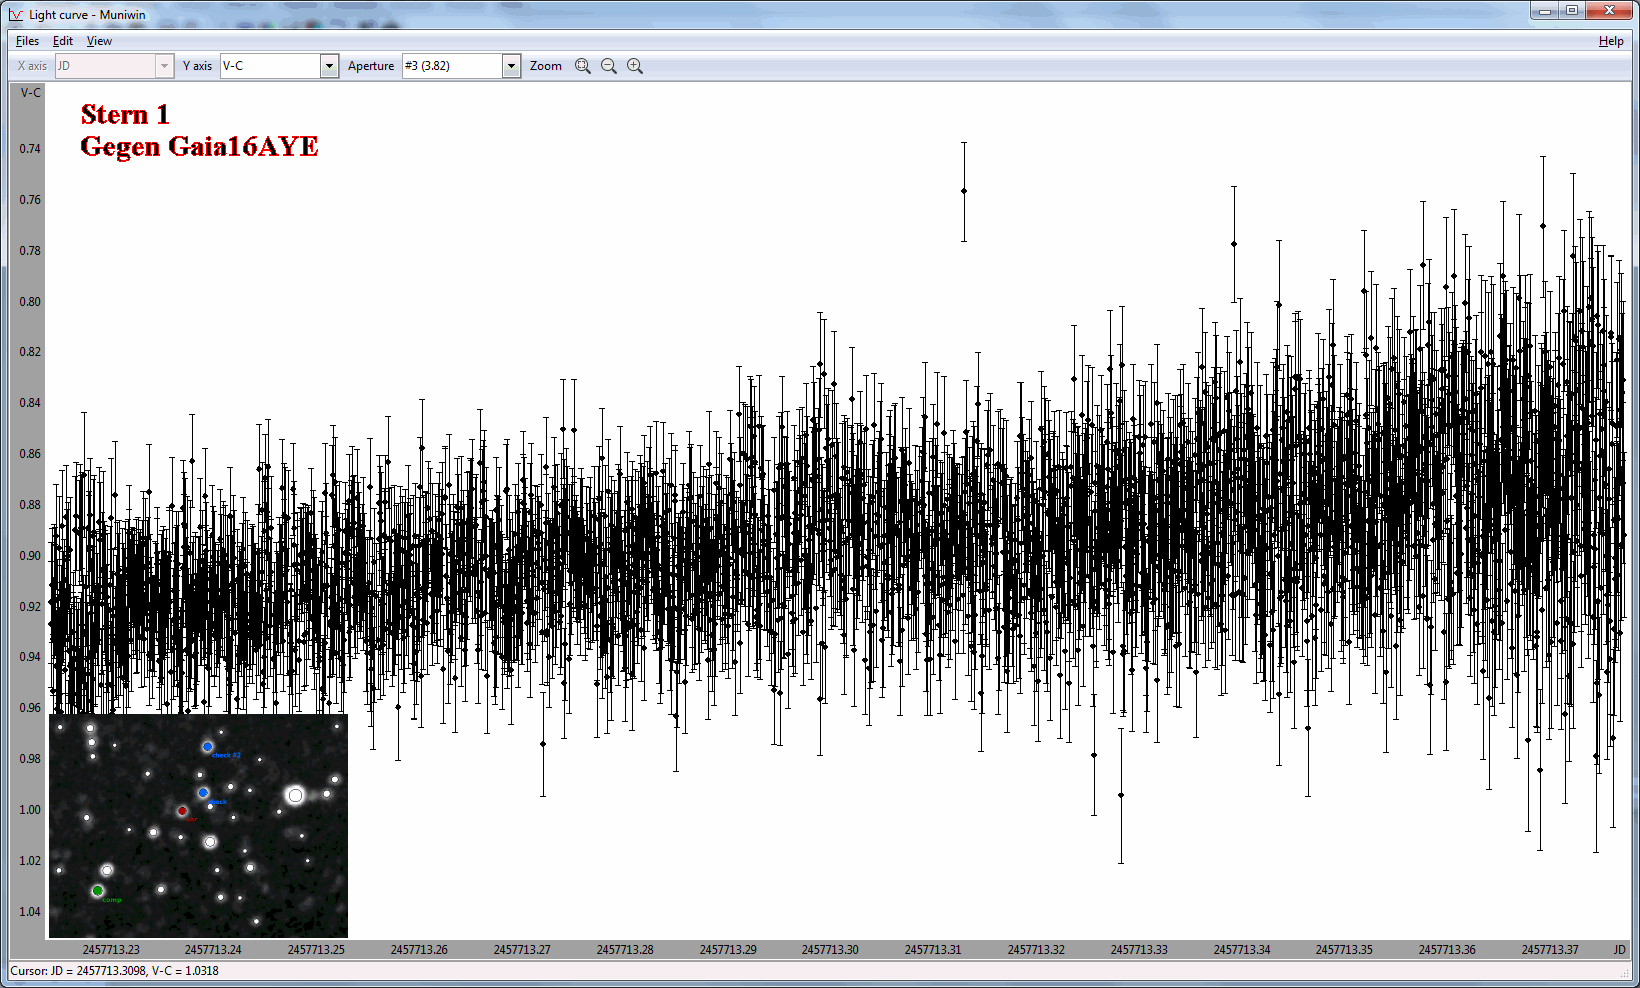Click the 'Stern 1' chart title text

coord(125,115)
